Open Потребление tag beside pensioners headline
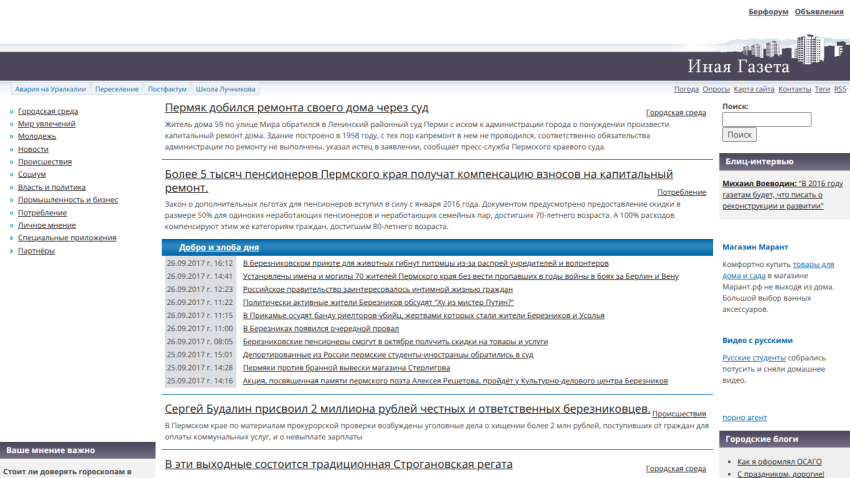The width and height of the screenshot is (850, 478). click(681, 192)
